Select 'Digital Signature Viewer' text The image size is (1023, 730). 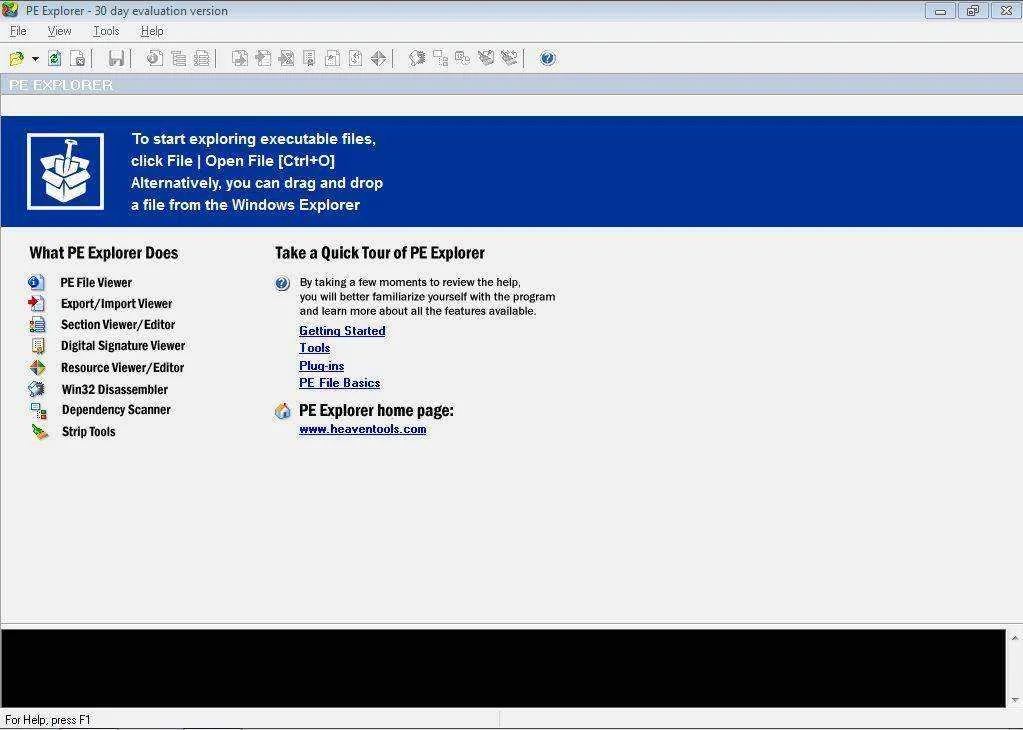(123, 346)
